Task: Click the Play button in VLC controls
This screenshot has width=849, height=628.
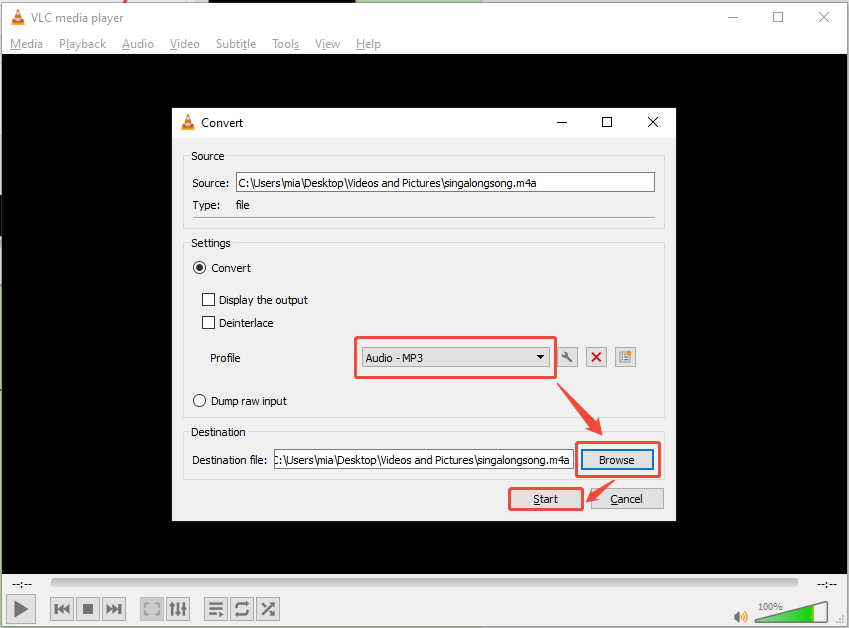Action: (21, 609)
